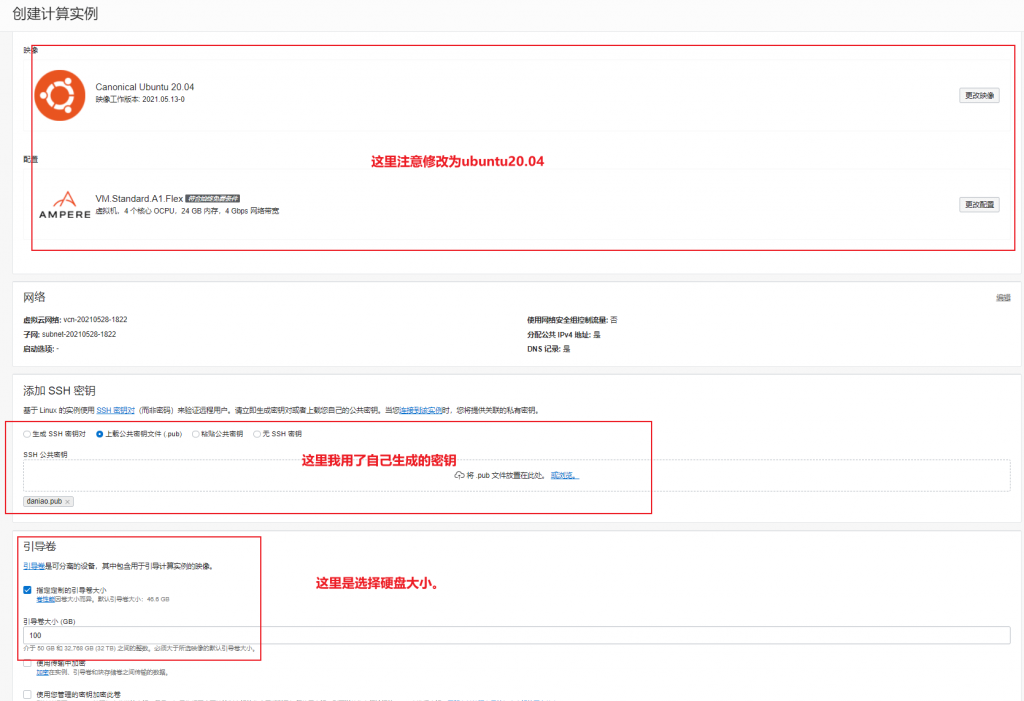
Task: Open the 性能 link under the boot volume checkbox
Action: [x=45, y=599]
